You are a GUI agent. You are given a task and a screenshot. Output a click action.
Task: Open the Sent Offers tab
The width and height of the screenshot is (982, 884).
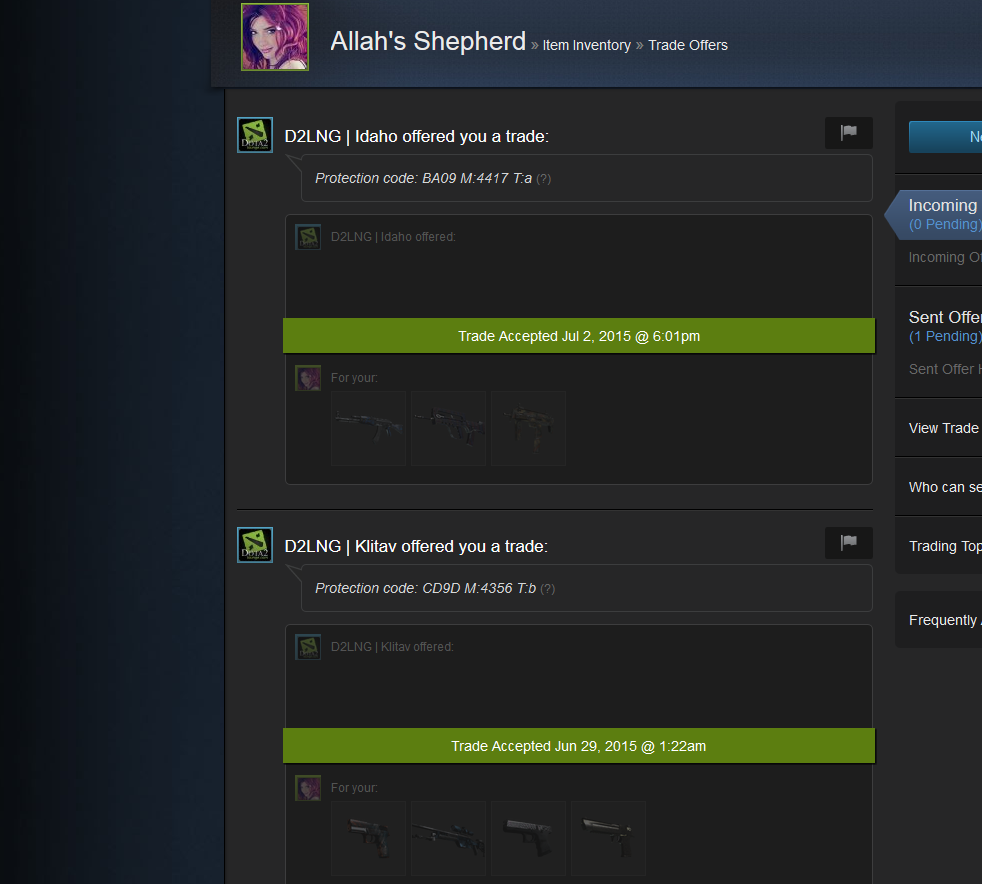(x=944, y=326)
